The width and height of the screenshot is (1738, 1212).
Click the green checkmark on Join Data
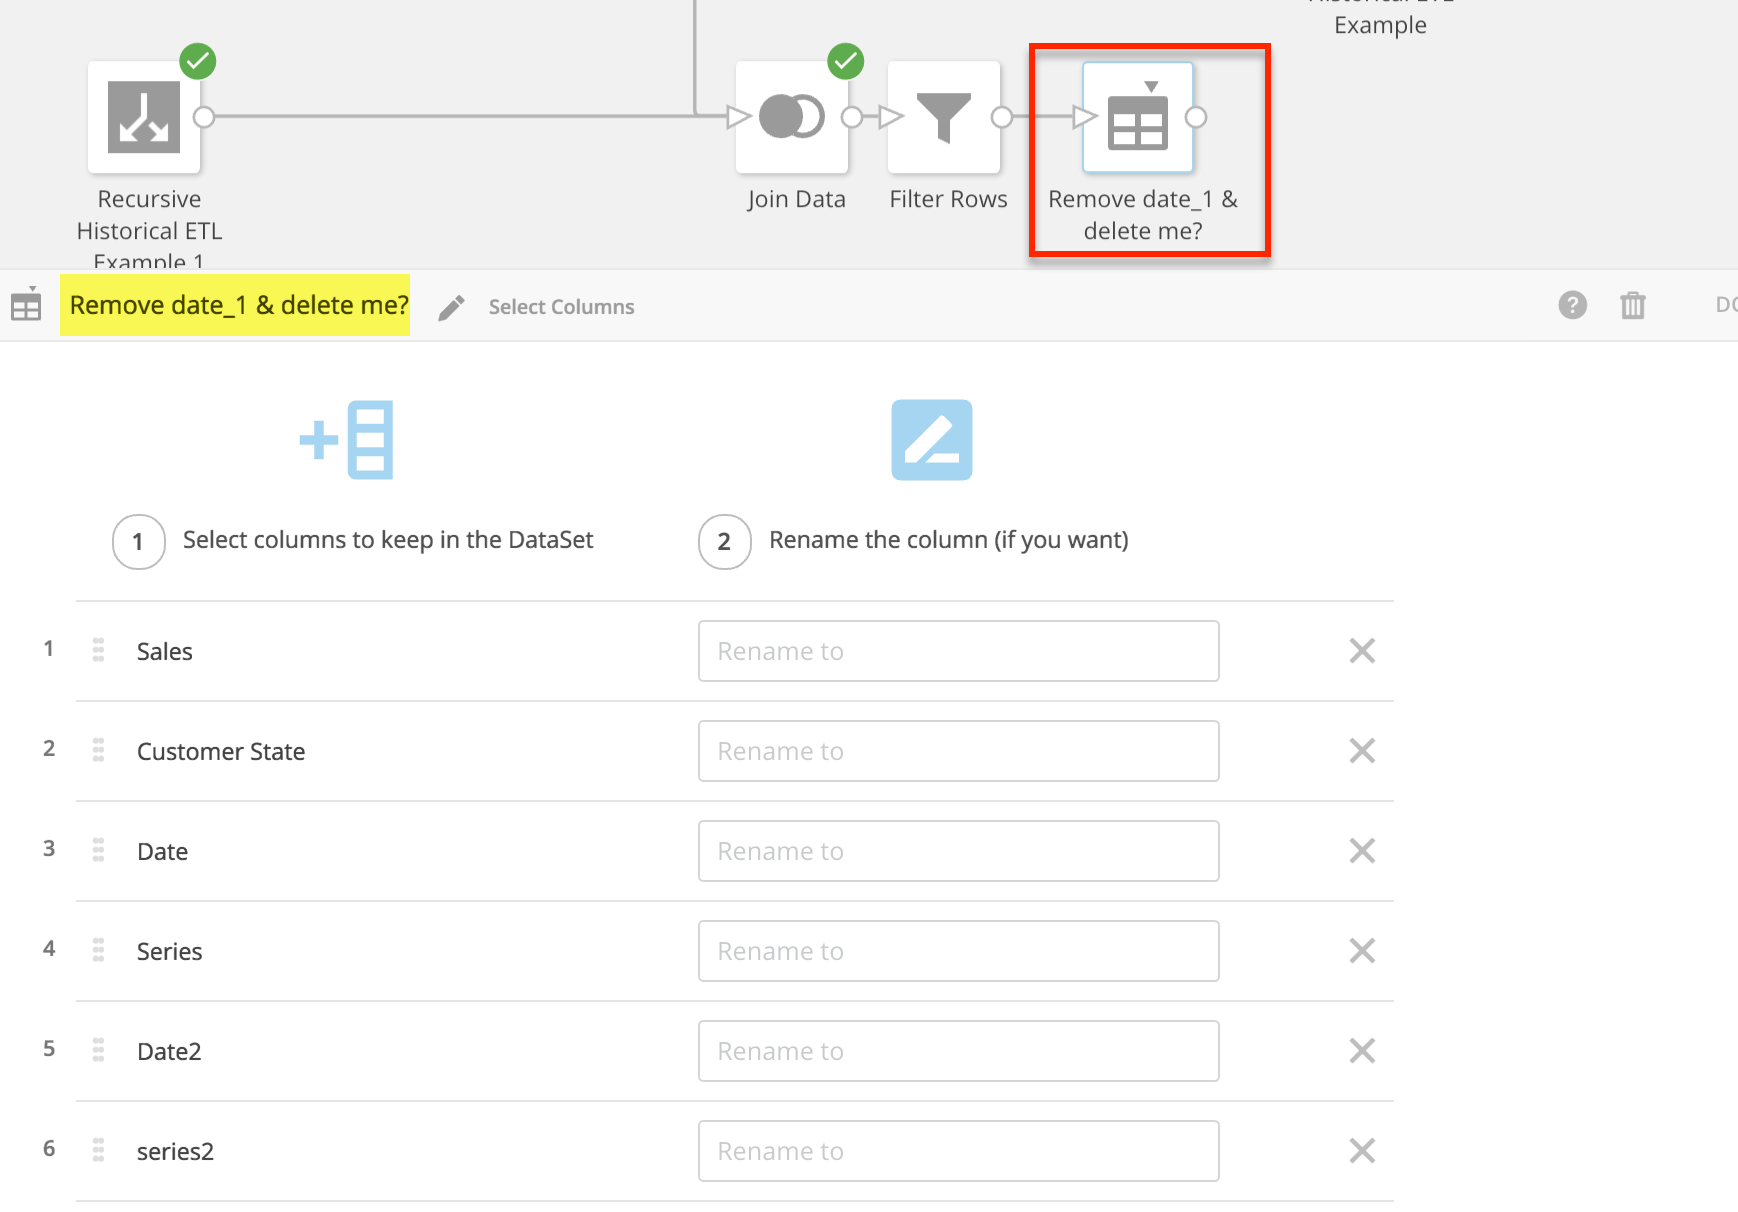coord(845,61)
